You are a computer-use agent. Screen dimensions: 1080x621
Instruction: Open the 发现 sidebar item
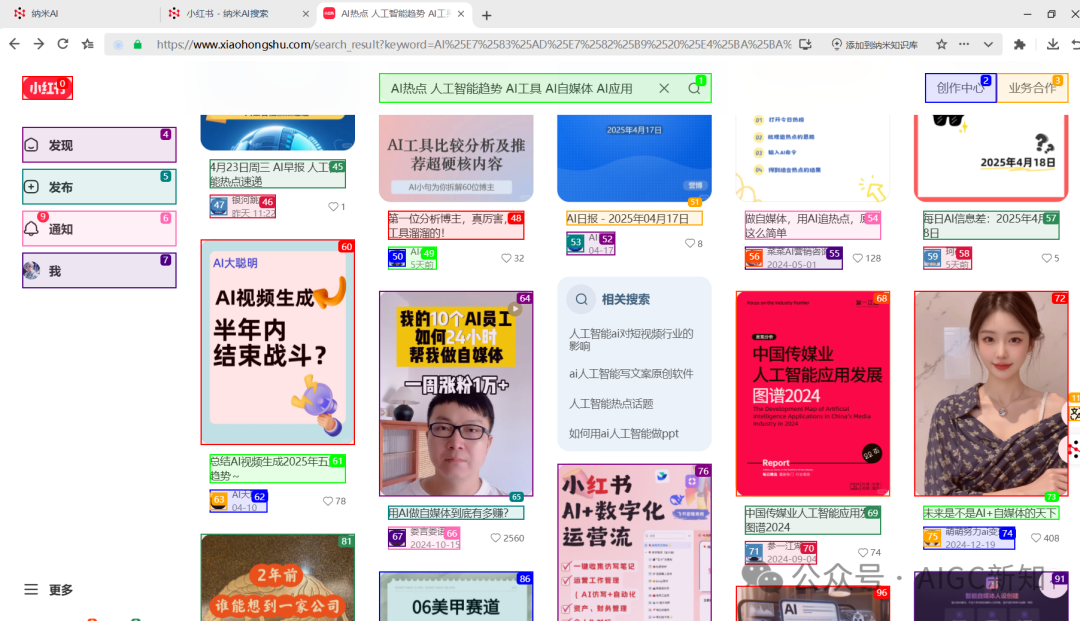coord(99,145)
